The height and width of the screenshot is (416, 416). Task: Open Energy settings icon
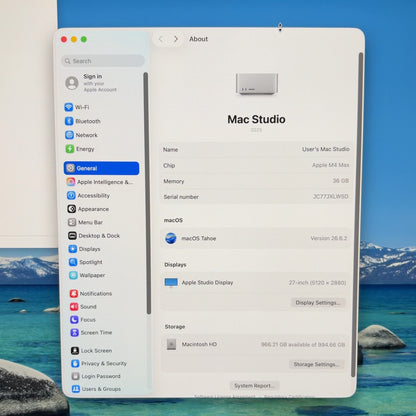click(x=70, y=149)
